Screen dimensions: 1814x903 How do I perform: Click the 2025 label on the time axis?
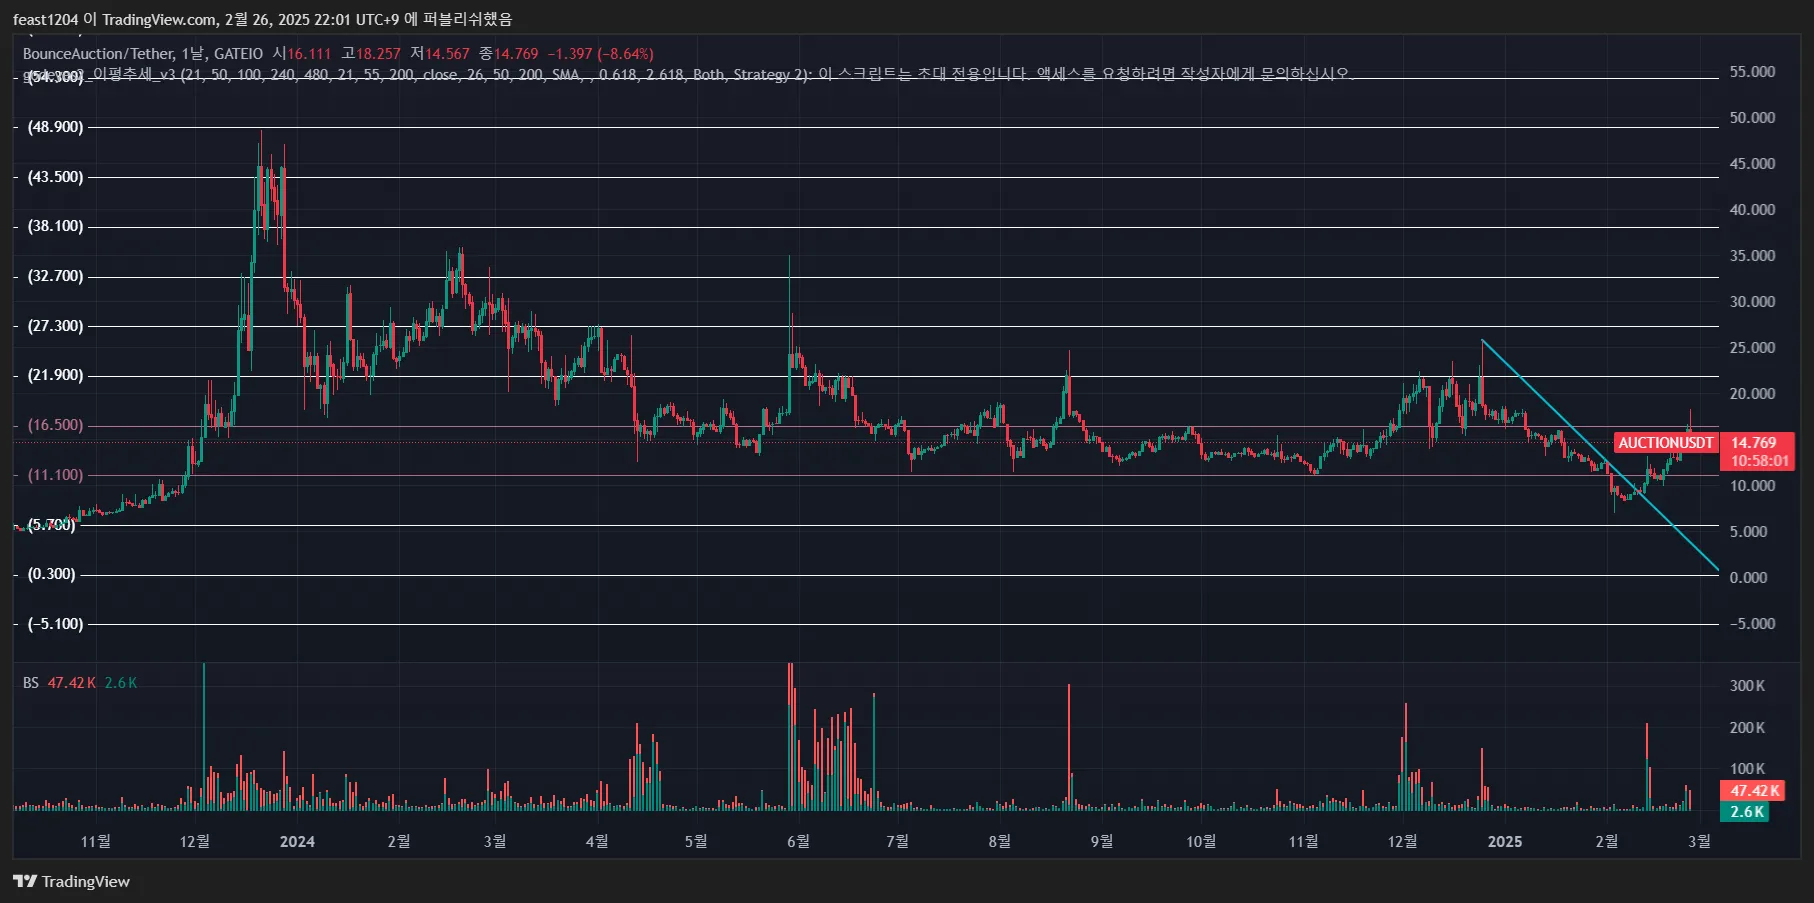click(x=1505, y=842)
